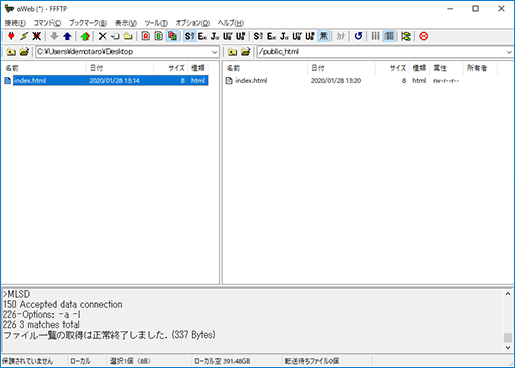This screenshot has width=515, height=368.
Task: Open the オプション(O) menu
Action: (193, 23)
